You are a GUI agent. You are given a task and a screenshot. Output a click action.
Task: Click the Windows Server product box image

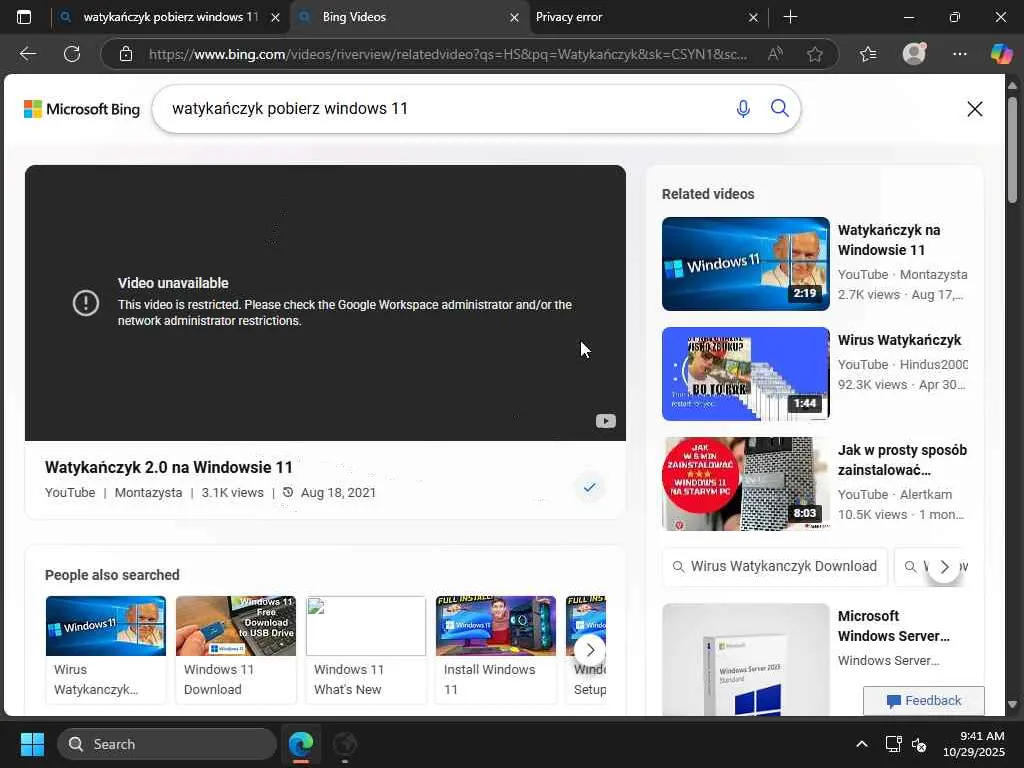[x=745, y=659]
